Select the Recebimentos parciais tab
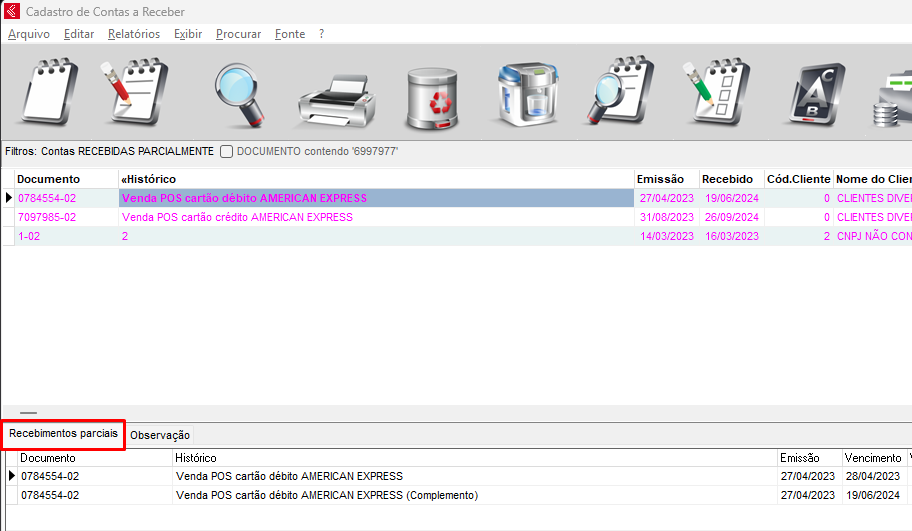Viewport: 912px width, 531px height. (x=63, y=435)
